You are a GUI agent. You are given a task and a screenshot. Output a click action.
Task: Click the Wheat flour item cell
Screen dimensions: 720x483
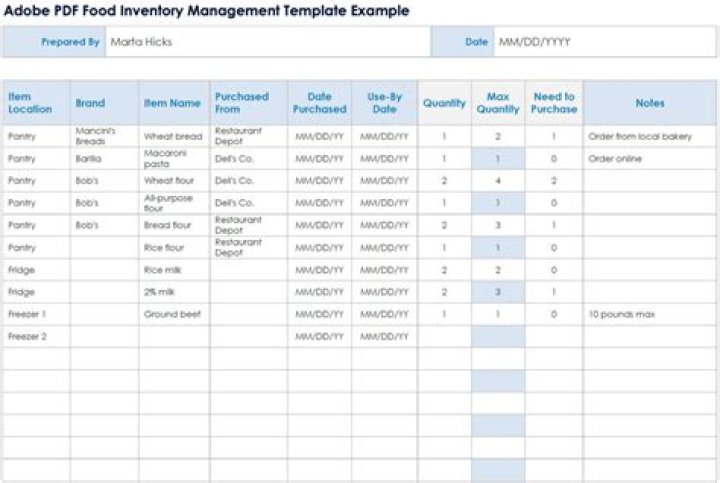tap(174, 180)
